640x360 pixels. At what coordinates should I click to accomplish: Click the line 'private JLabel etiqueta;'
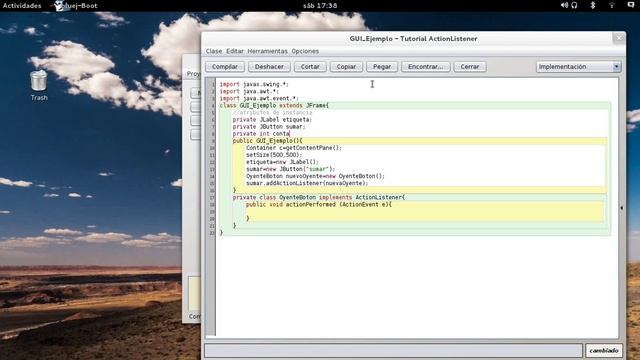click(x=272, y=120)
